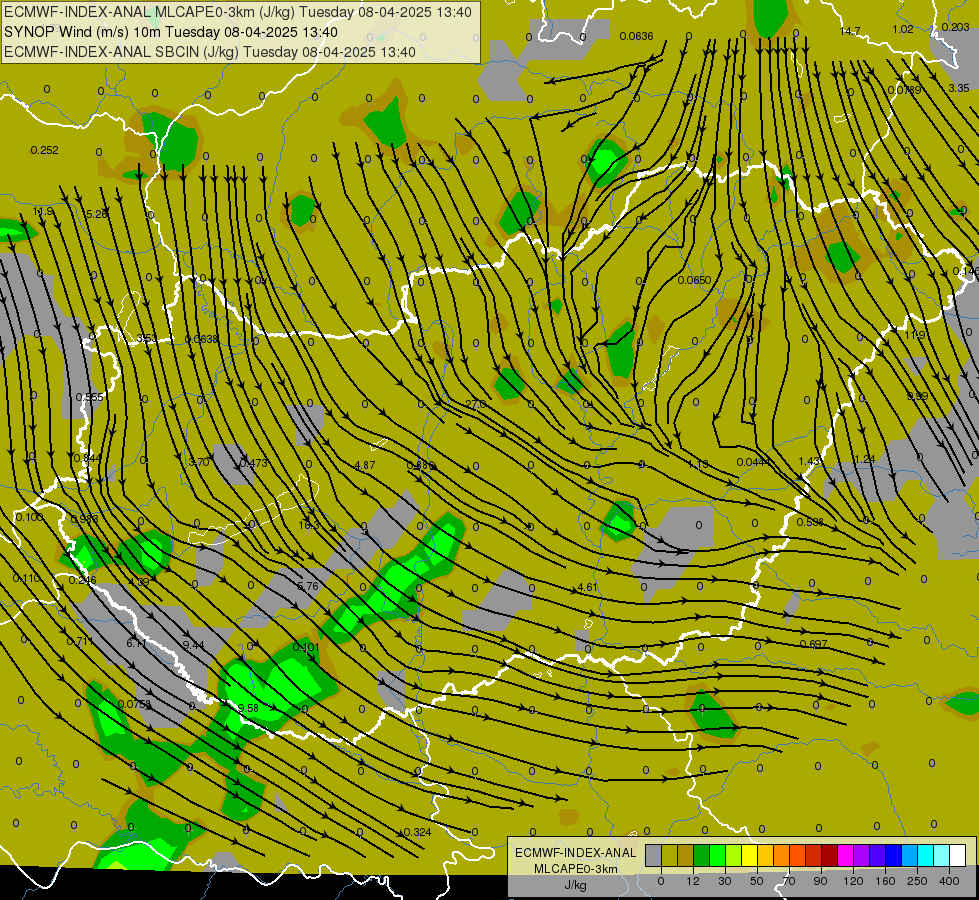Click the map value 4.61
This screenshot has height=900, width=979.
(x=588, y=587)
